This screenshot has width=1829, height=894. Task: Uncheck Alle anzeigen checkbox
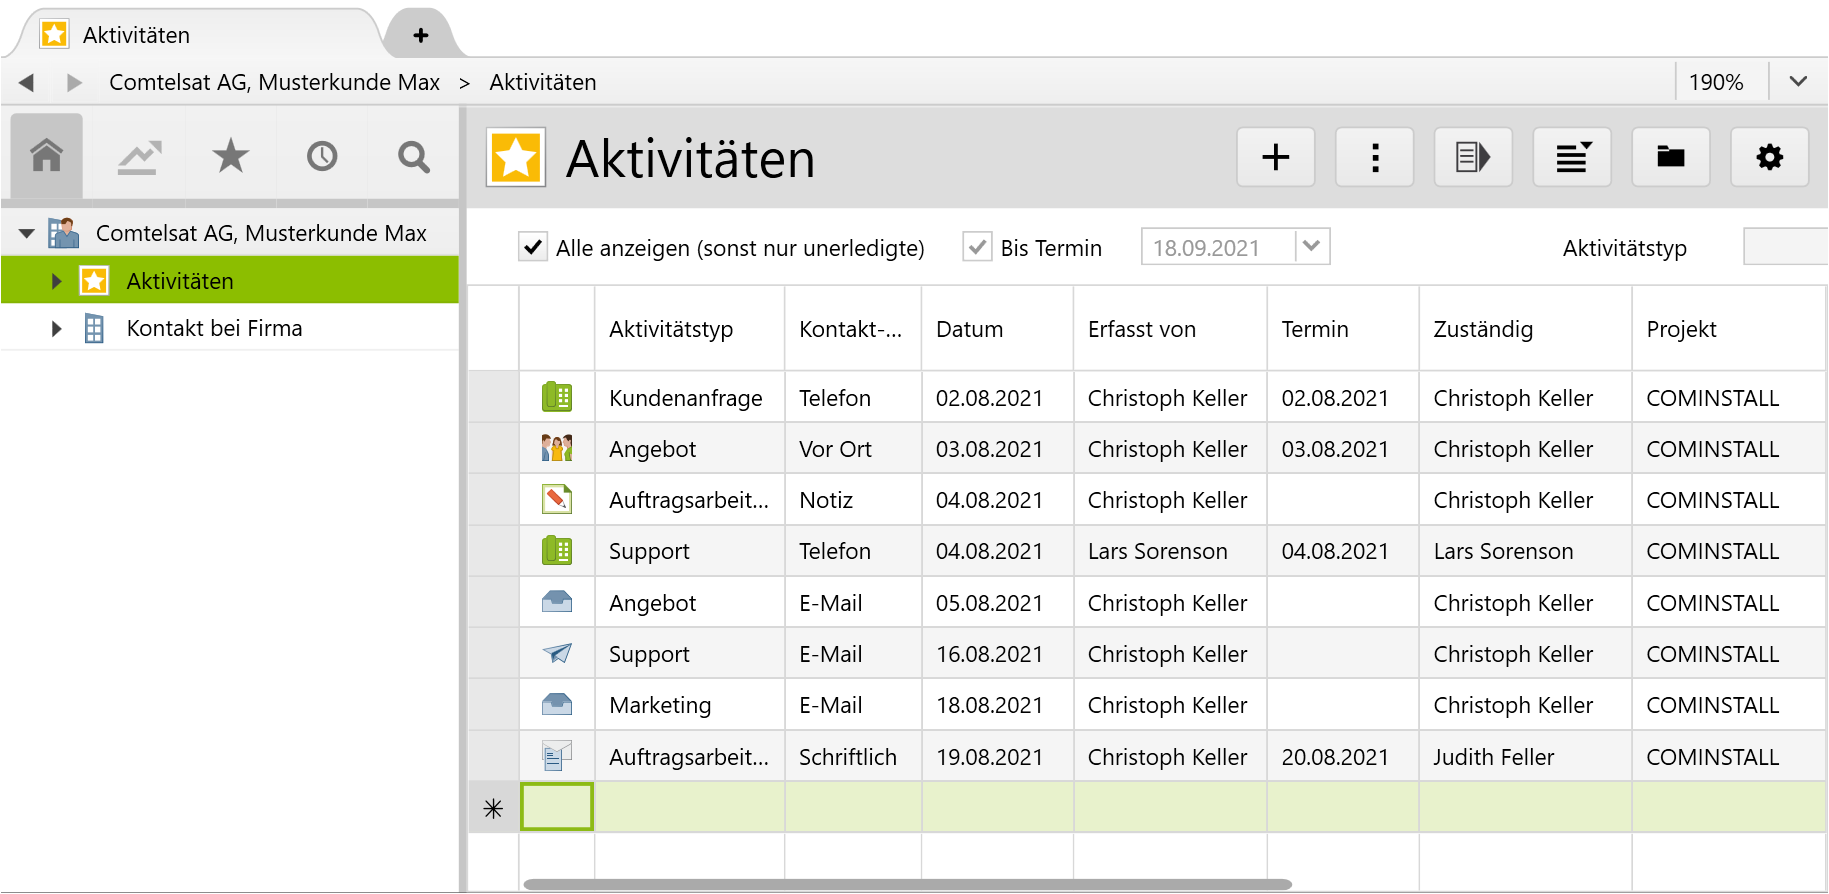[x=533, y=247]
